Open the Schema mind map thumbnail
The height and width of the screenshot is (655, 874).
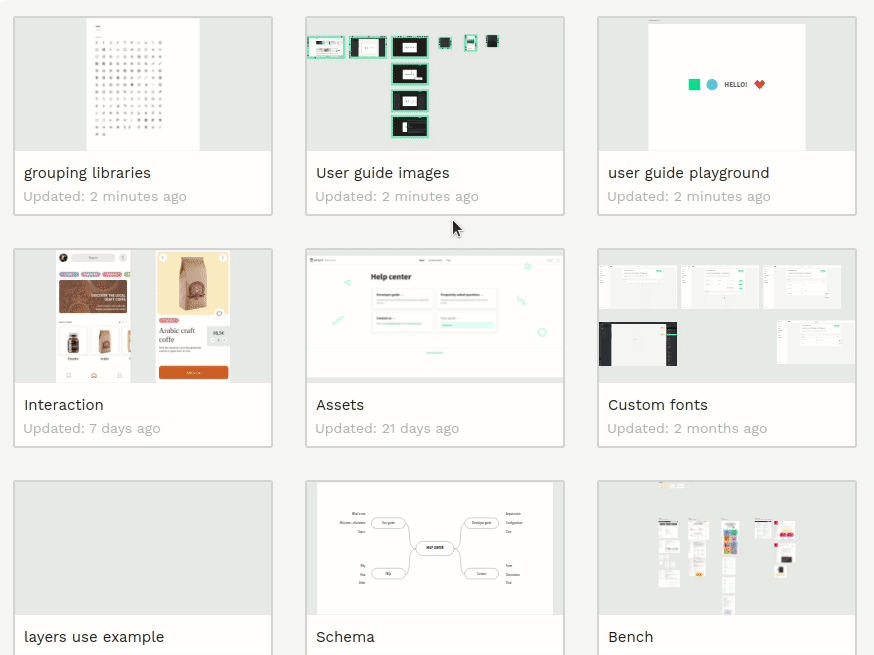tap(435, 548)
